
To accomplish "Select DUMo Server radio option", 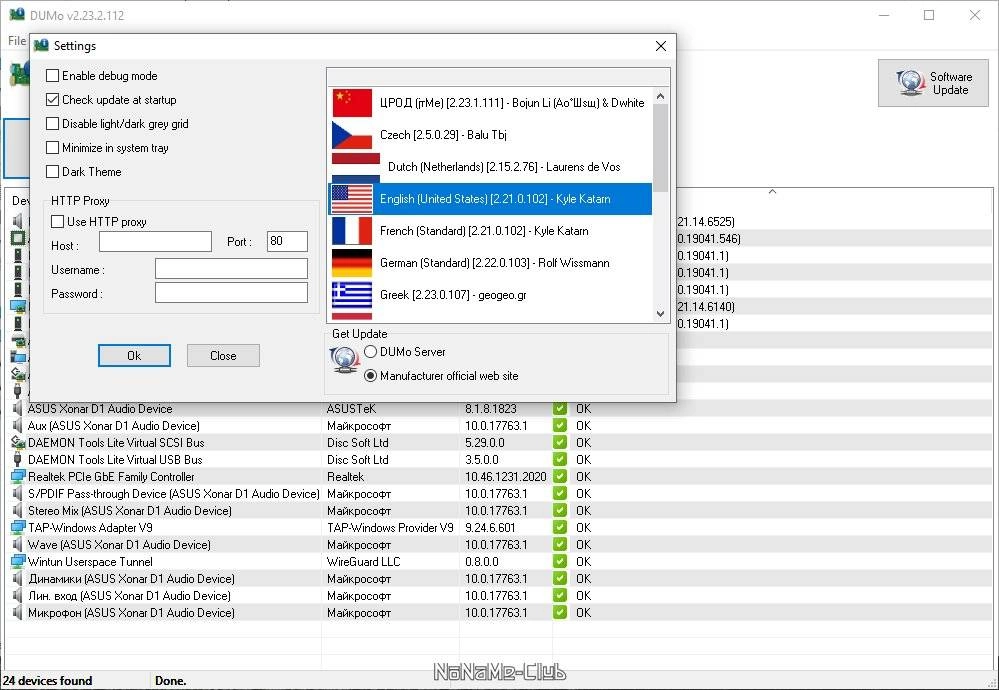I will (370, 352).
